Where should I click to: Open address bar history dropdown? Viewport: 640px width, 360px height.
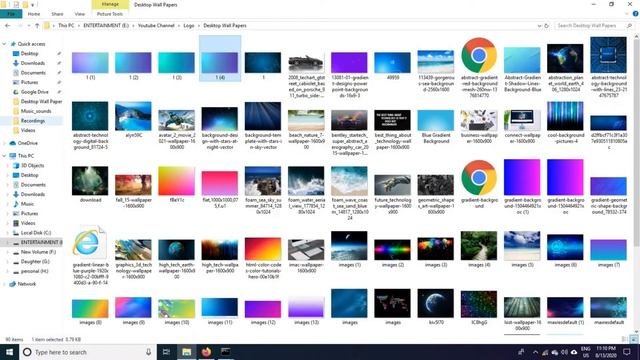point(539,25)
